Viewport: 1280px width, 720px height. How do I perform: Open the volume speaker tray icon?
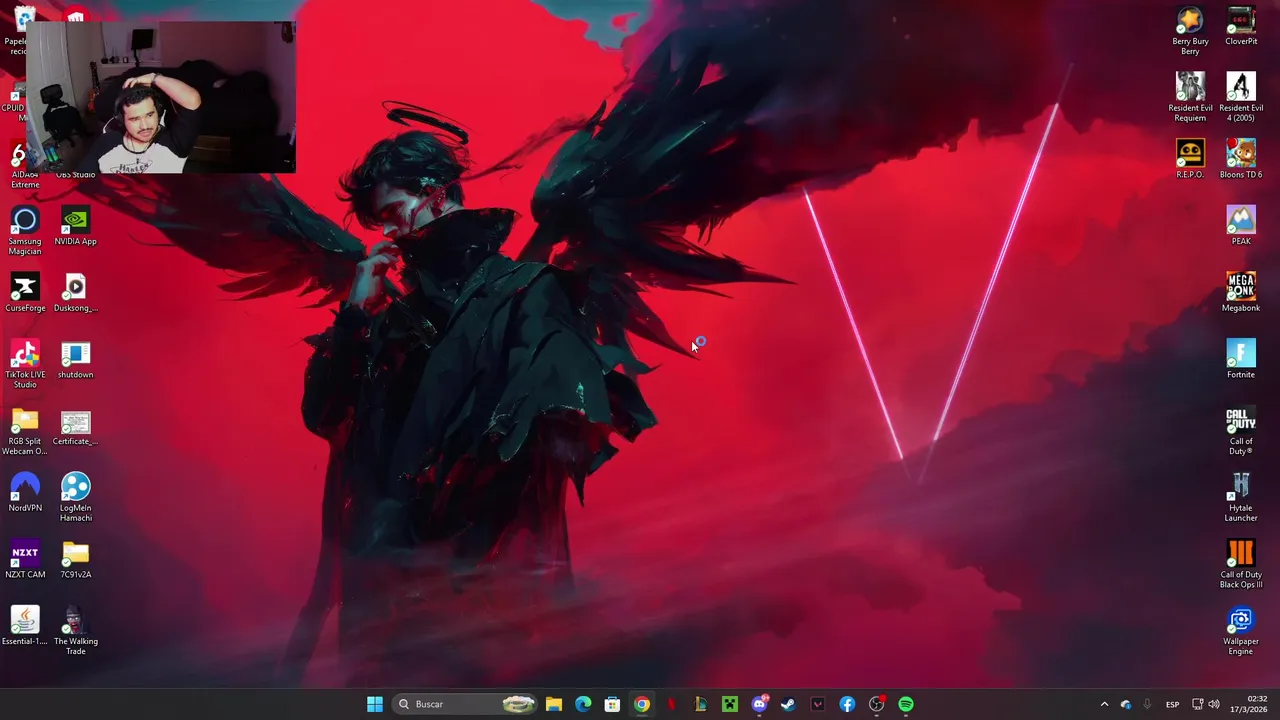(1214, 704)
